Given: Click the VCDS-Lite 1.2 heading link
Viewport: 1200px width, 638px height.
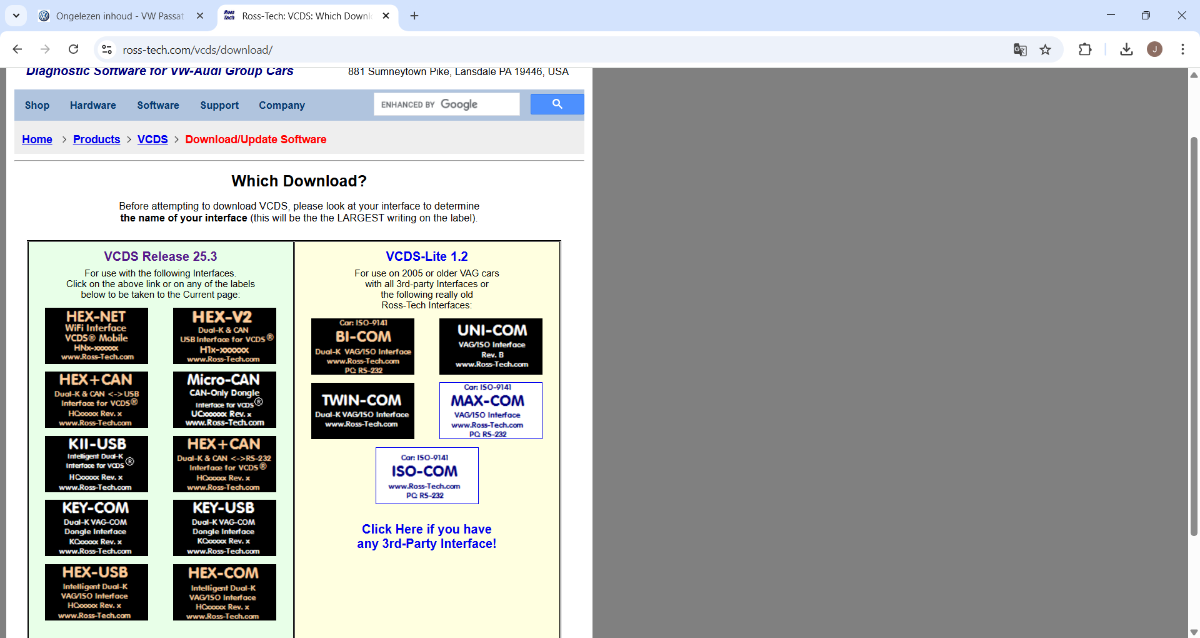Looking at the screenshot, I should (x=427, y=257).
